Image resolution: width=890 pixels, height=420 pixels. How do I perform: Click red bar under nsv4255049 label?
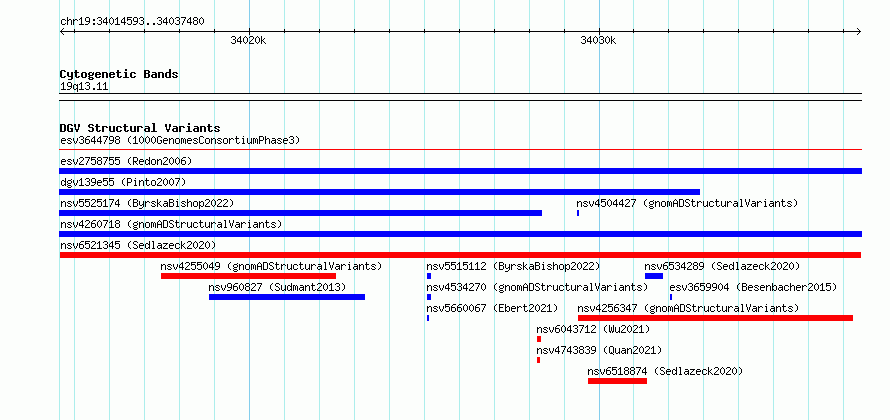point(248,276)
